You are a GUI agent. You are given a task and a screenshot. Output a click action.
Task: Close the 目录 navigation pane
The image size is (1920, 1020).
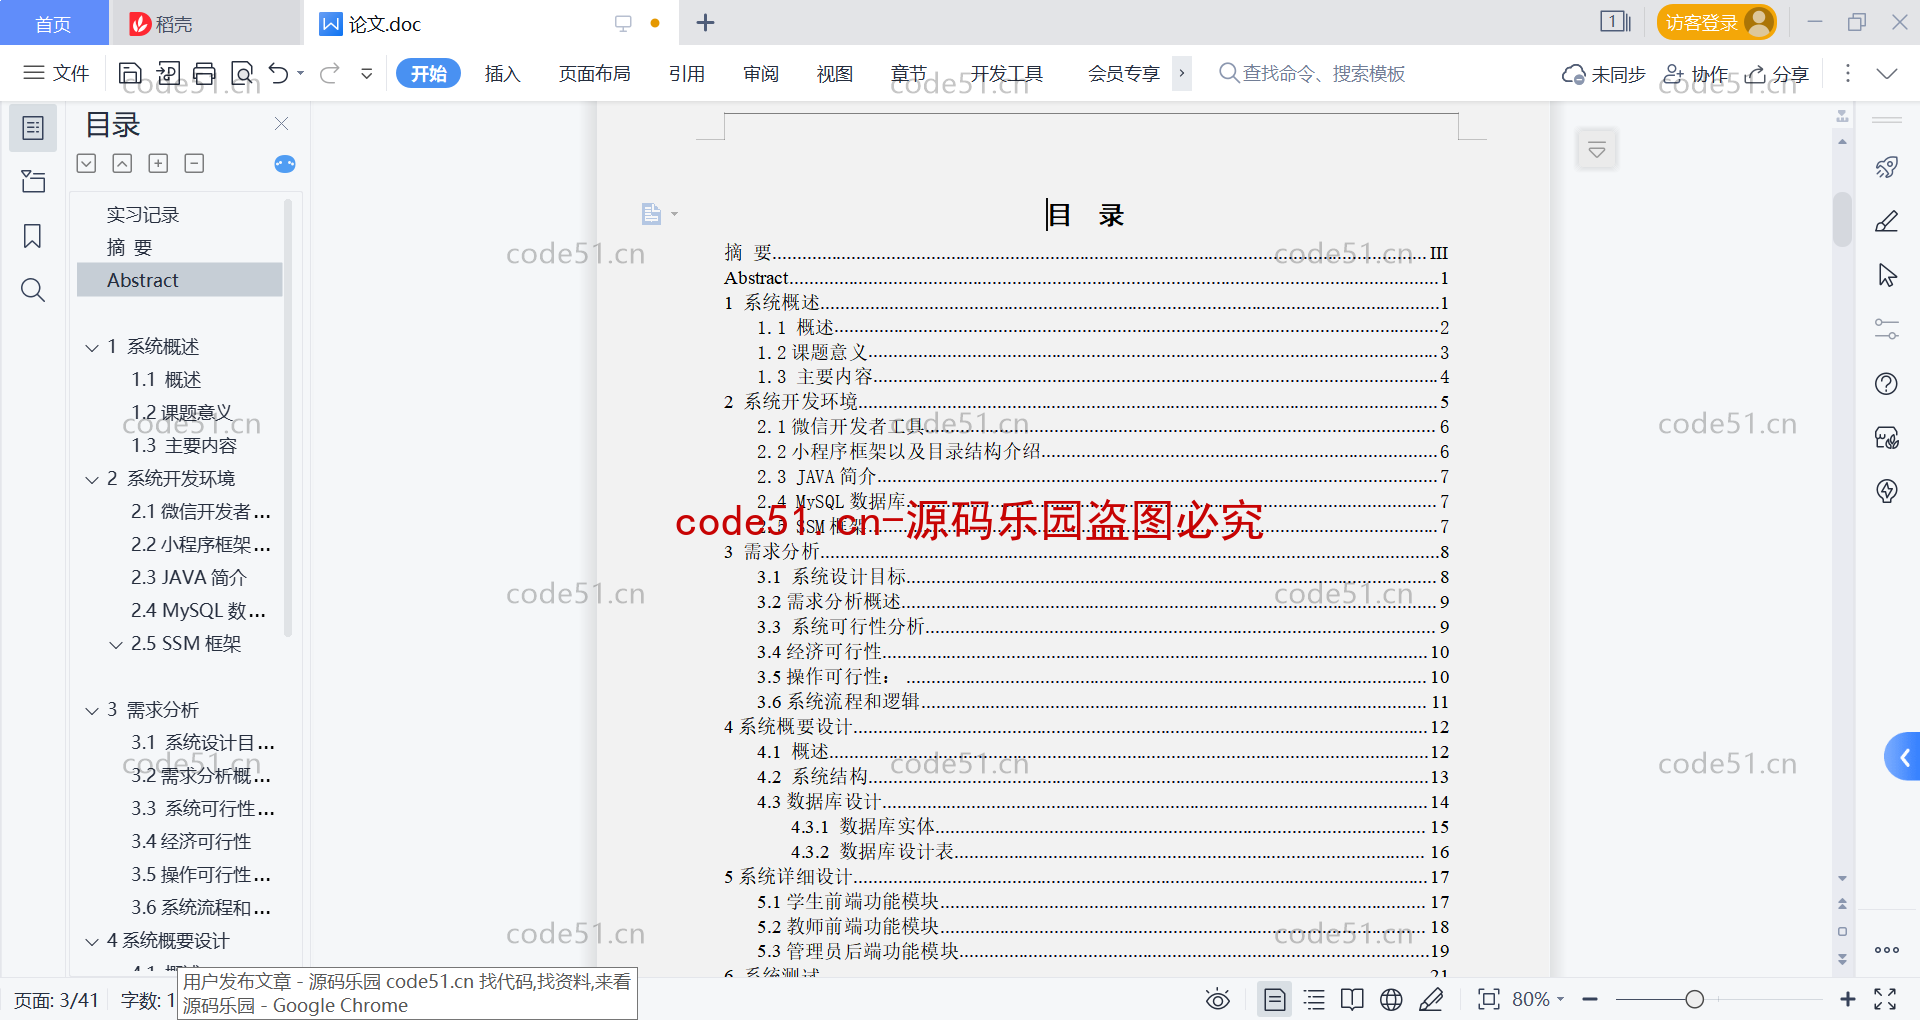point(281,124)
